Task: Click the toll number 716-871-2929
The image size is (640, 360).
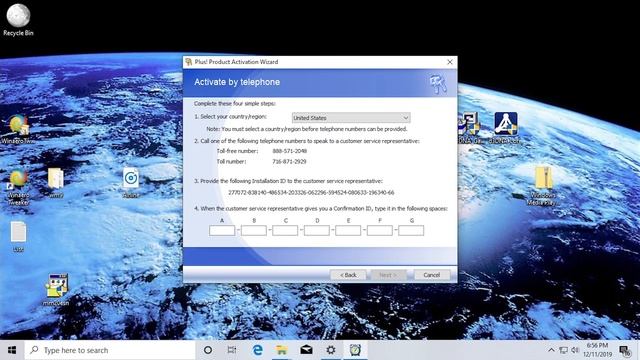Action: [289, 162]
